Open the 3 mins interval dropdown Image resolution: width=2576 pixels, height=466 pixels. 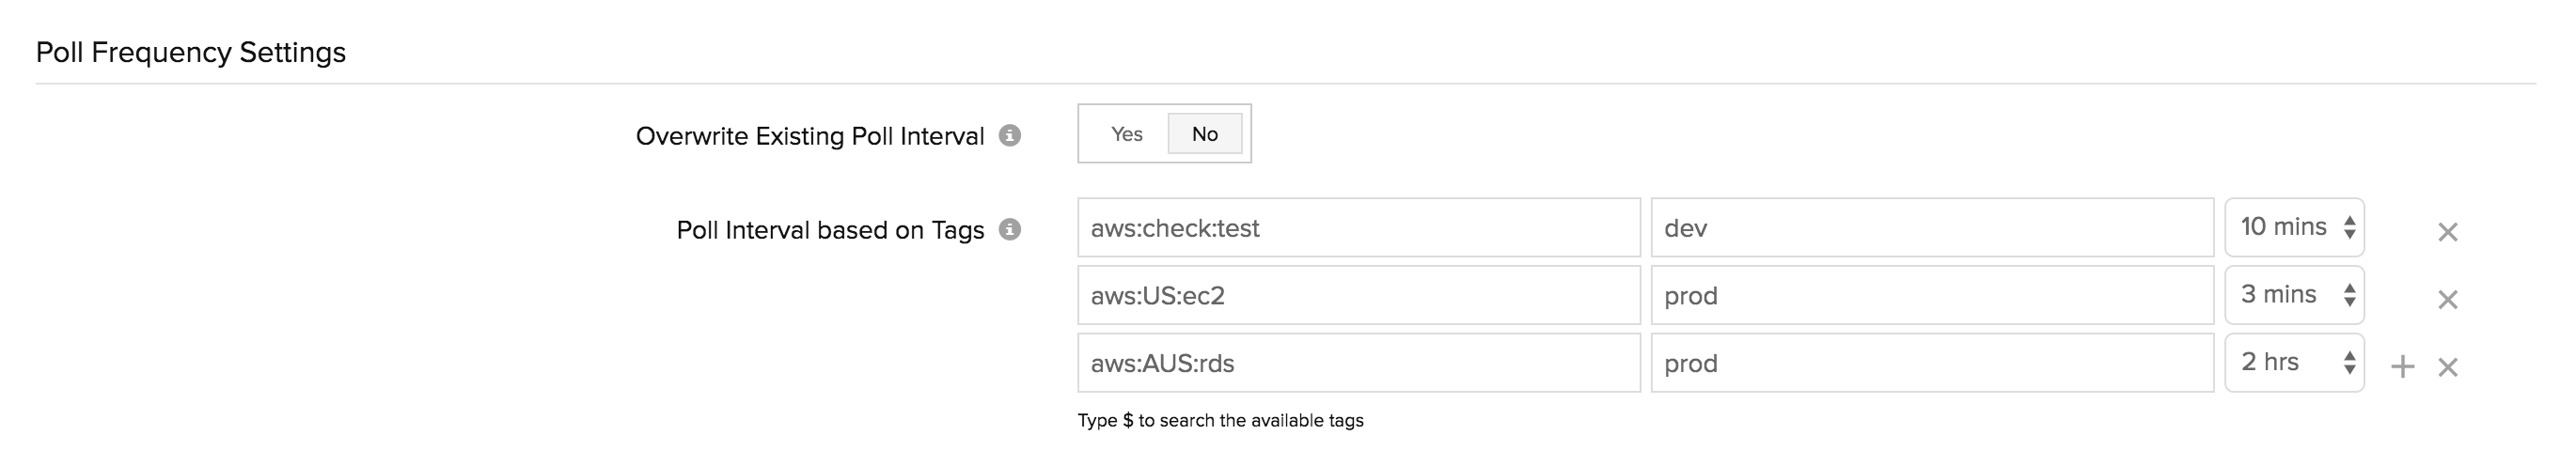pyautogui.click(x=2294, y=295)
